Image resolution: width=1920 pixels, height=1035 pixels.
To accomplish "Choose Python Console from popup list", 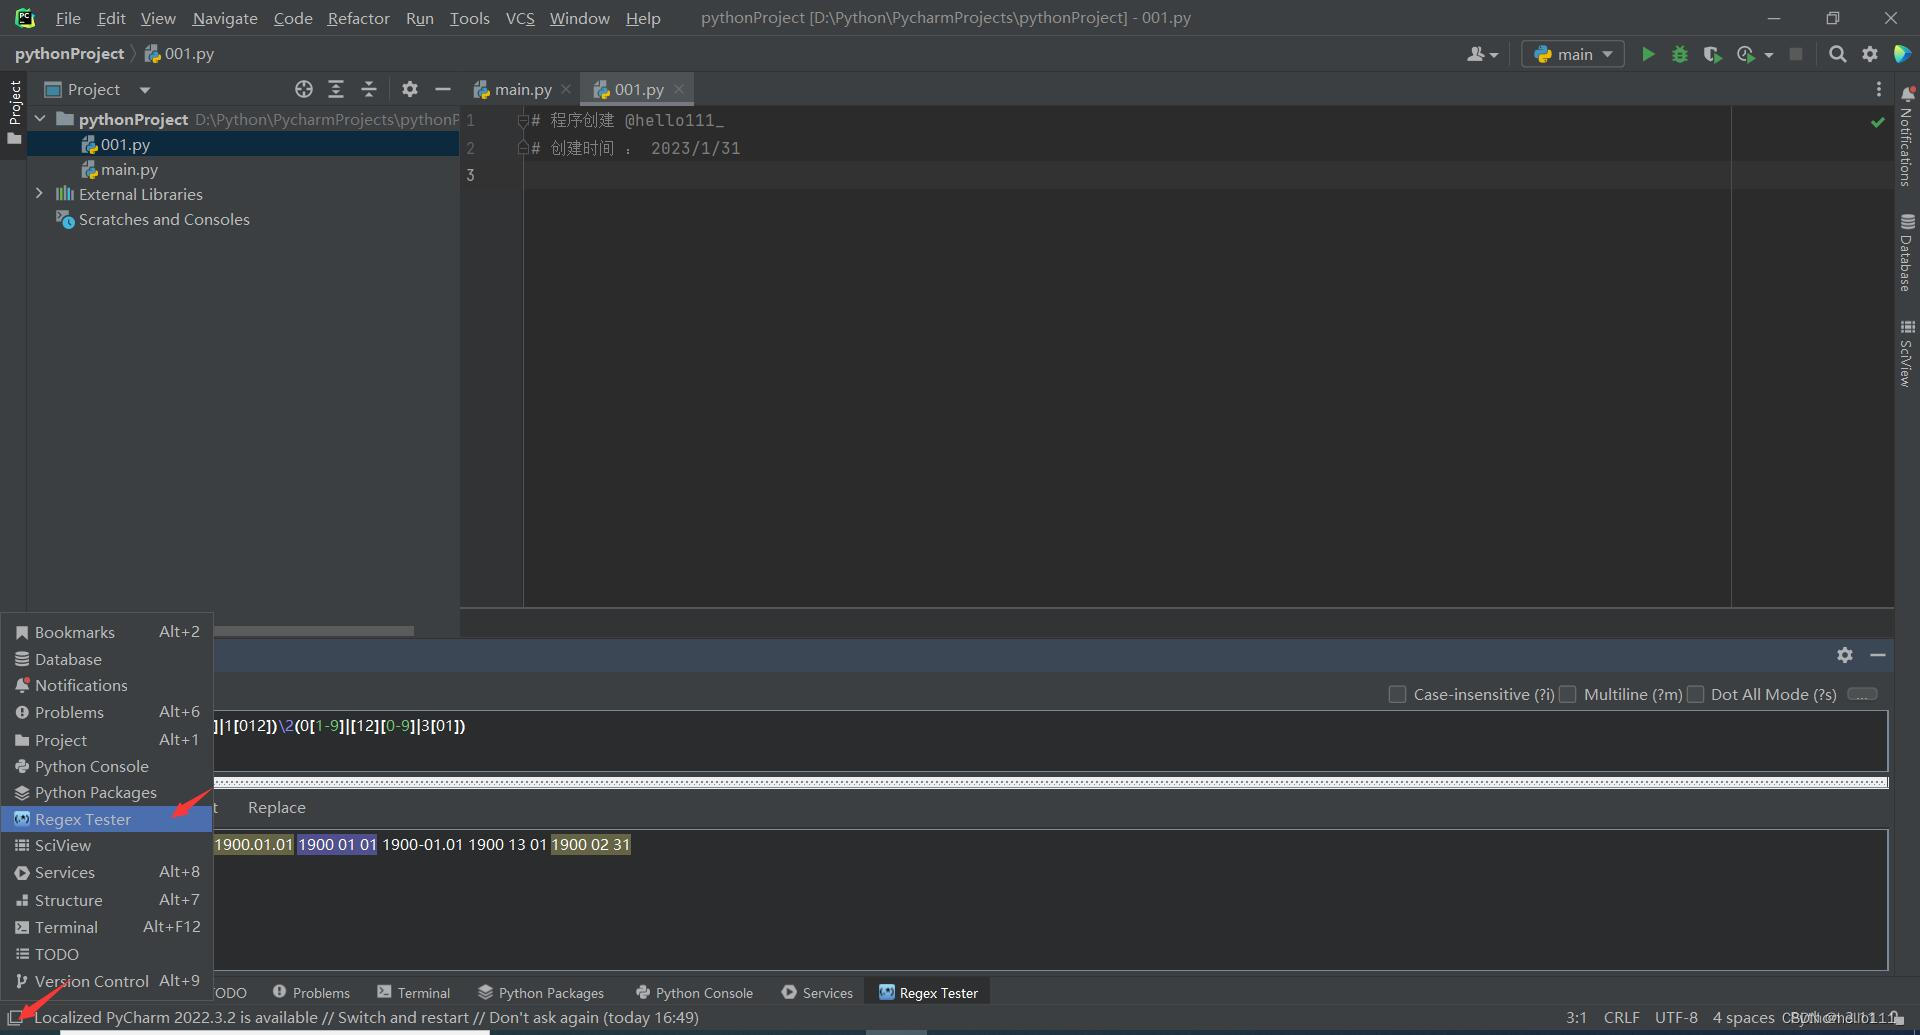I will [107, 766].
